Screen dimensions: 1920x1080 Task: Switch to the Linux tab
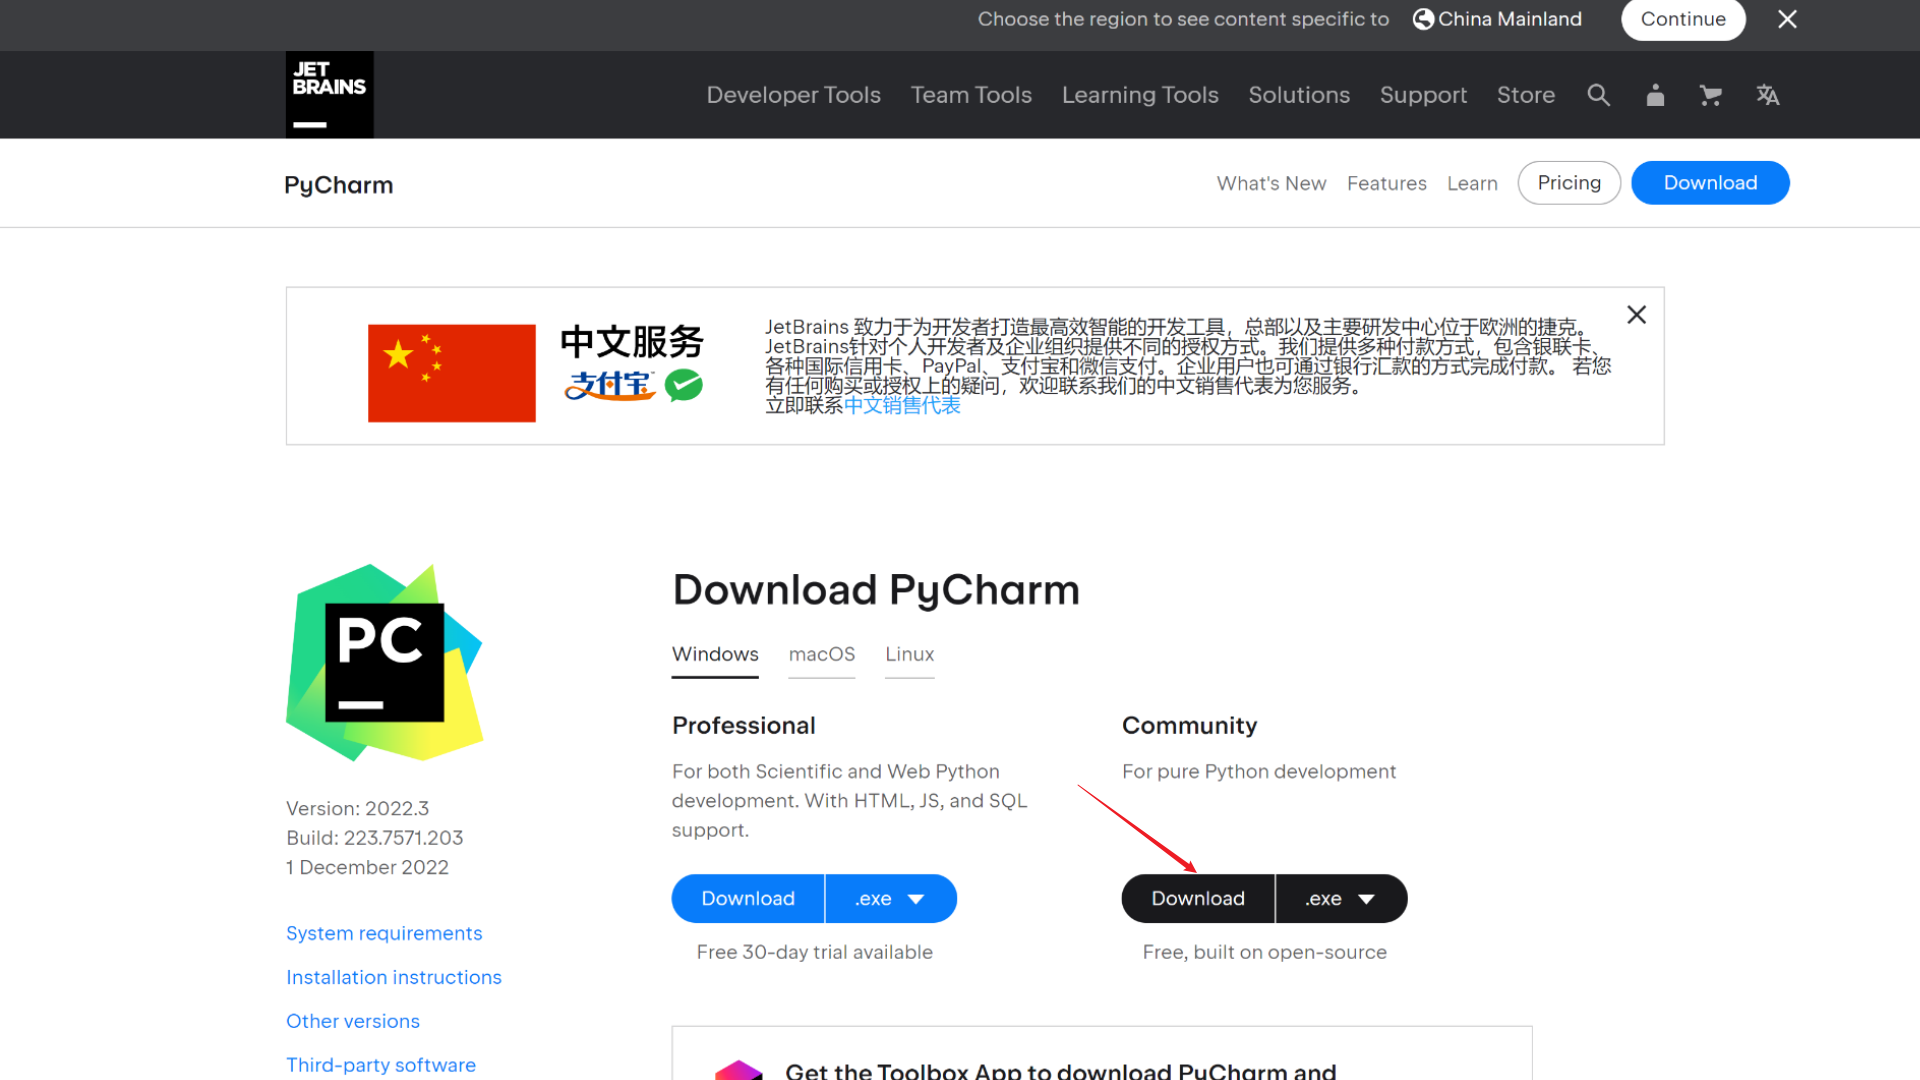pyautogui.click(x=909, y=654)
